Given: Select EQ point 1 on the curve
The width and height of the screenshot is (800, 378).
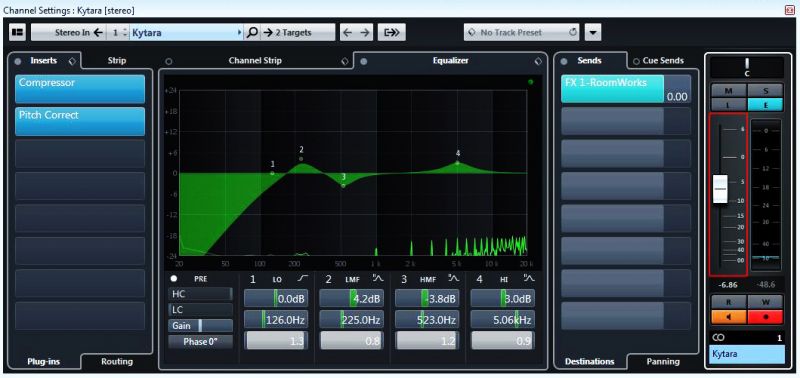Looking at the screenshot, I should tap(272, 173).
